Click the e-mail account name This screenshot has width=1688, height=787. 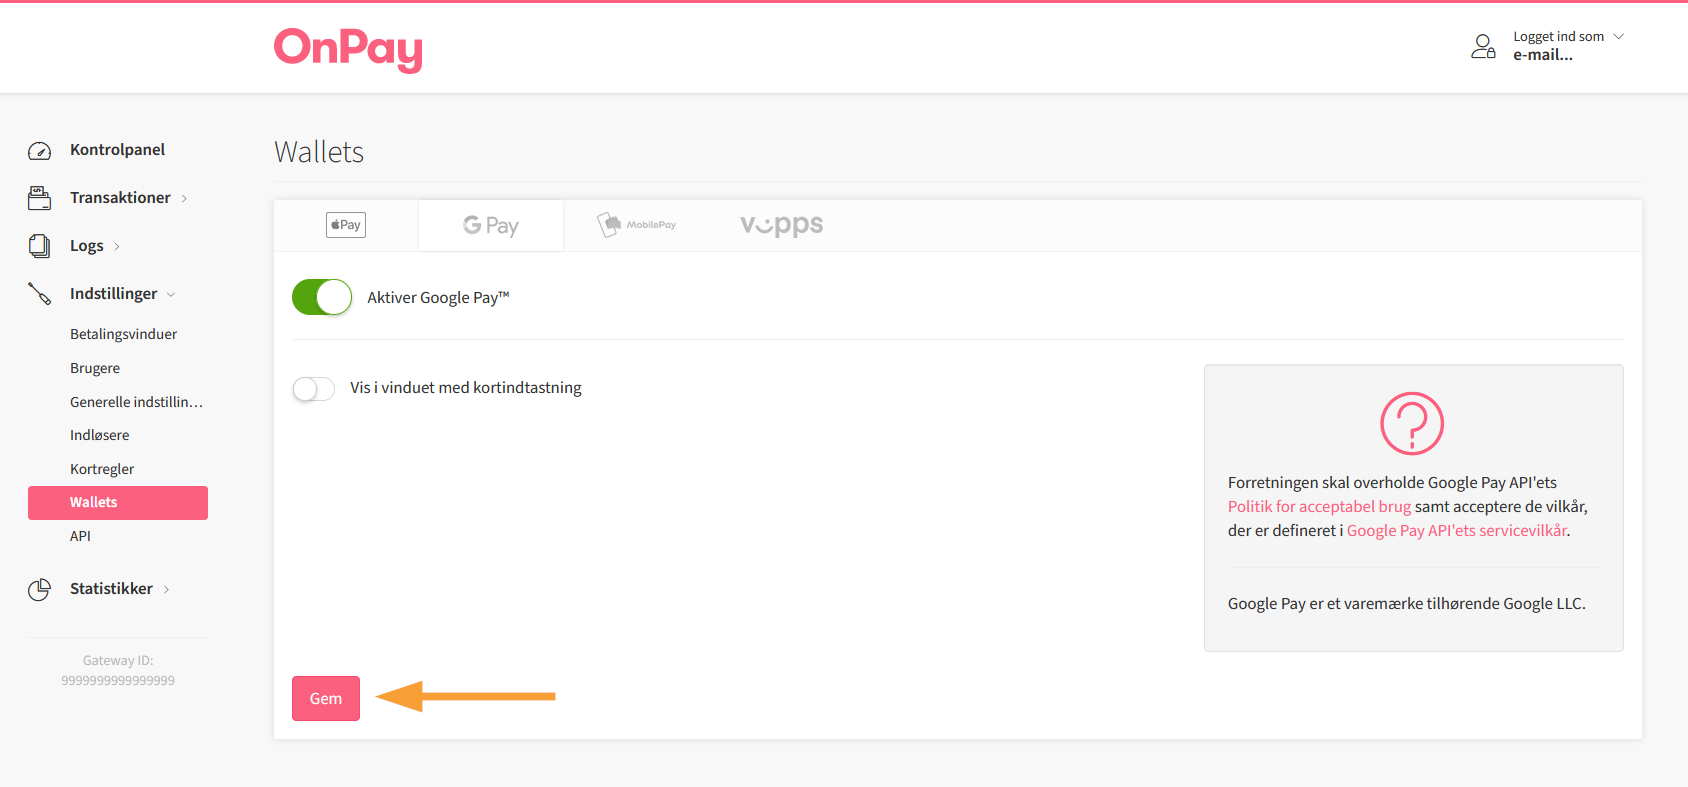pos(1543,55)
